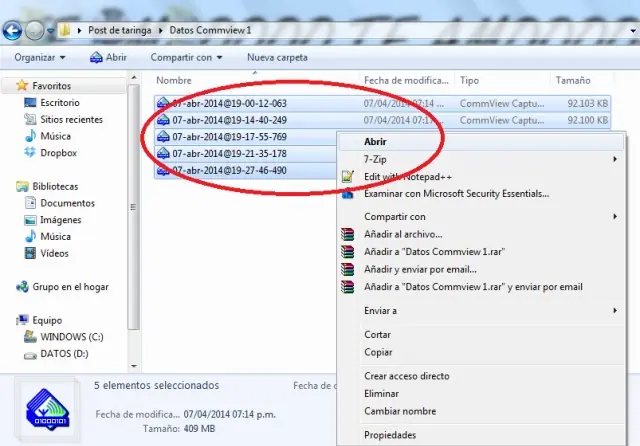Click CommView icon of 19-14-40-249 file
640x446 pixels.
(x=163, y=120)
